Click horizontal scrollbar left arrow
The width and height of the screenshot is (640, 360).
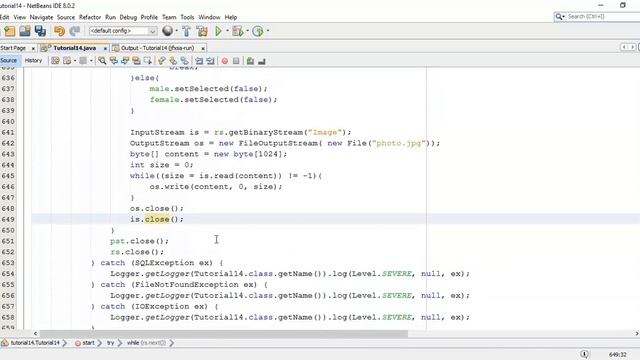[36, 333]
